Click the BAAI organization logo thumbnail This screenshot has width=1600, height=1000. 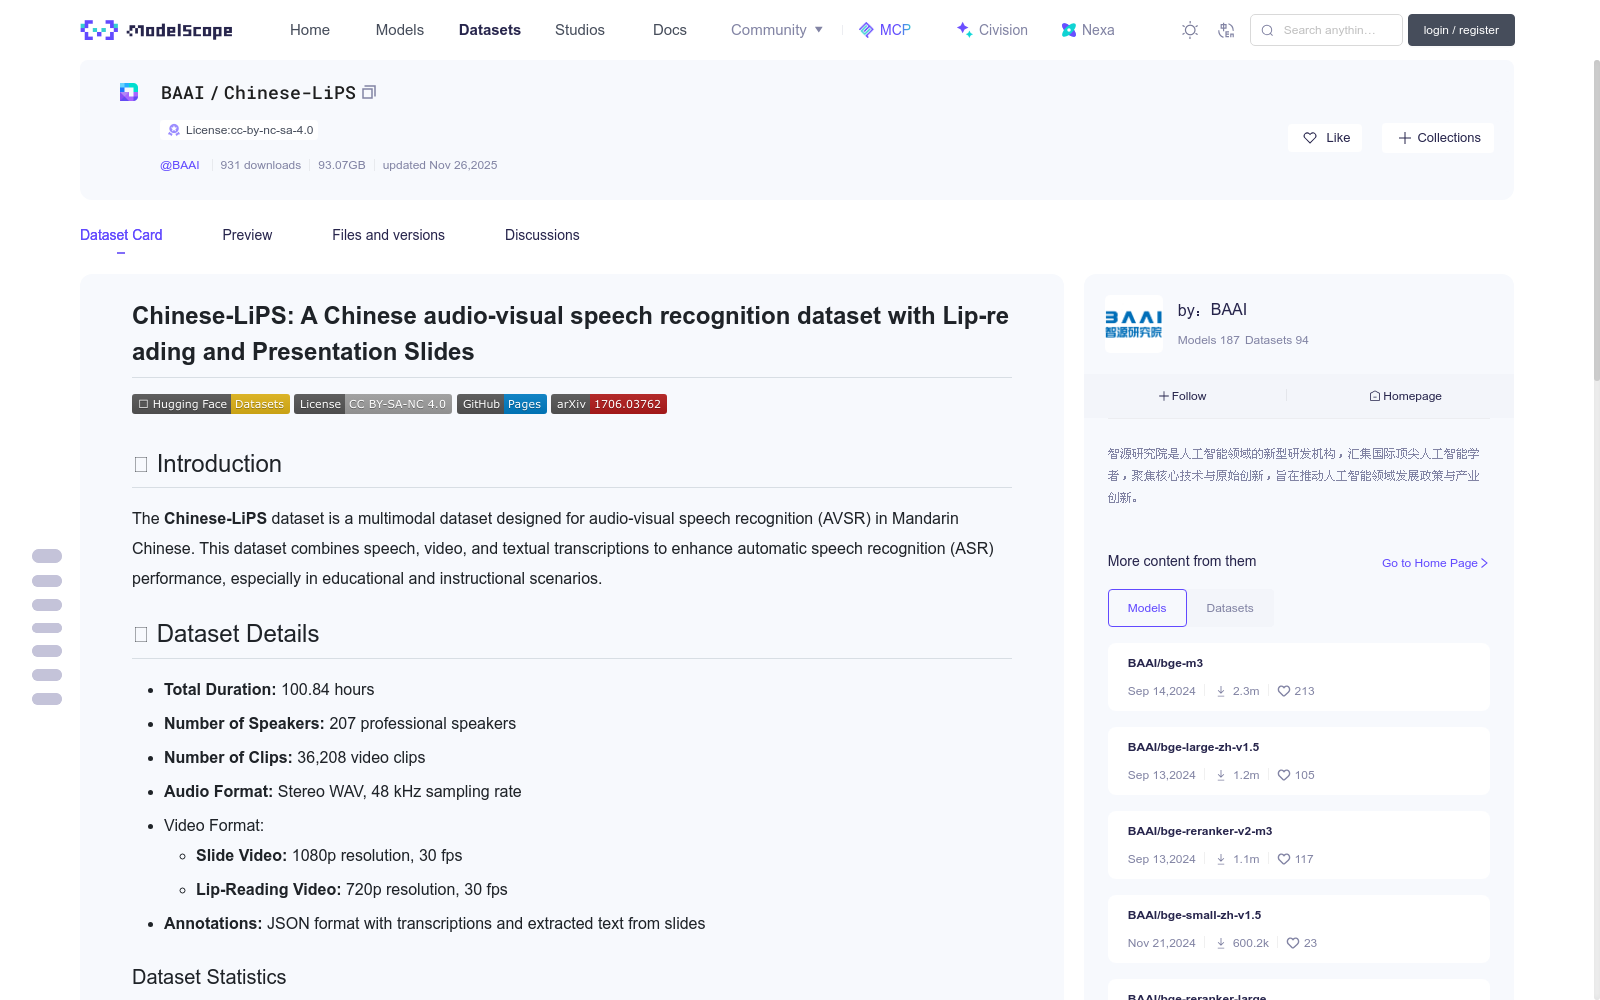point(1133,323)
